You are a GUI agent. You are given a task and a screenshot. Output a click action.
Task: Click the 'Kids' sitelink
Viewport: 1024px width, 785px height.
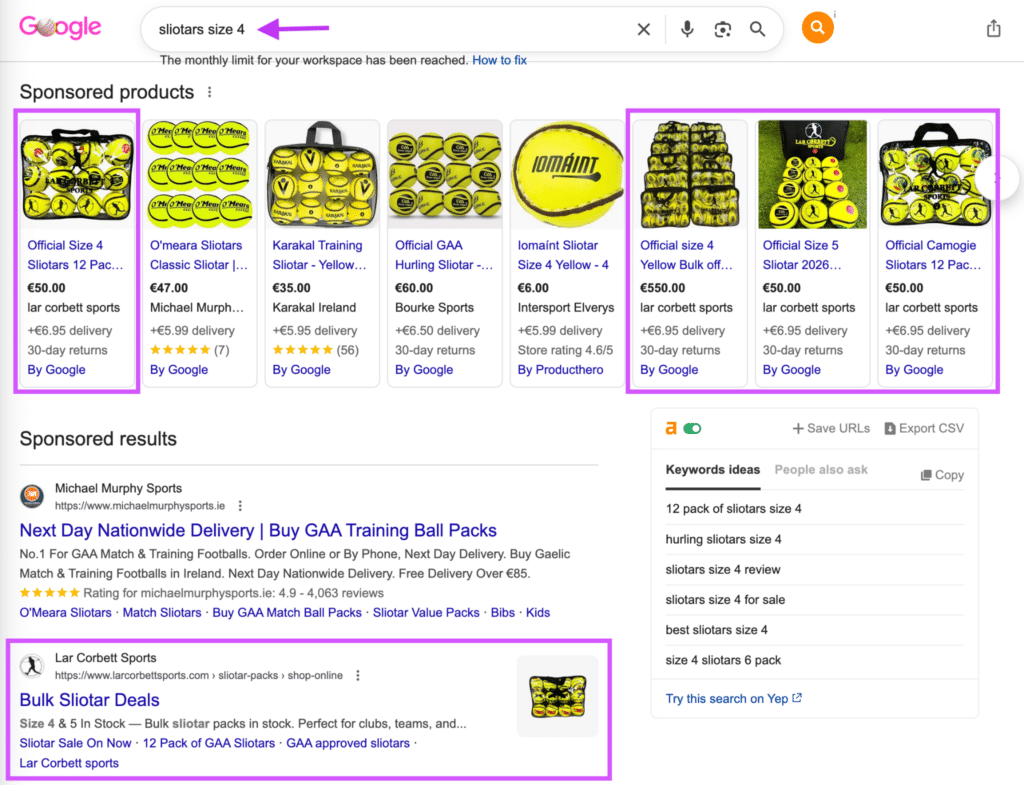538,613
